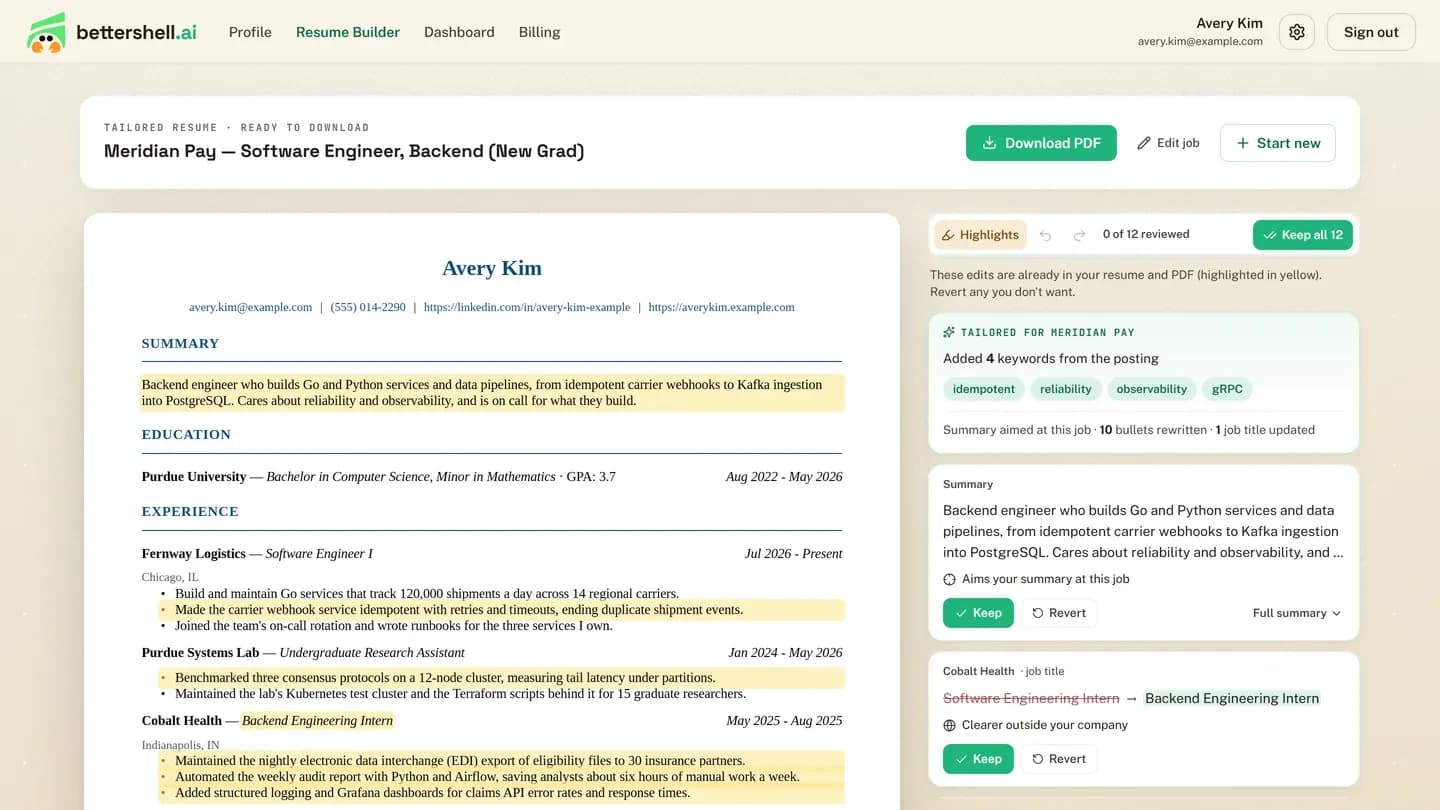This screenshot has height=810, width=1440.
Task: Click the target icon beside 'Aims your summary'
Action: 949,579
